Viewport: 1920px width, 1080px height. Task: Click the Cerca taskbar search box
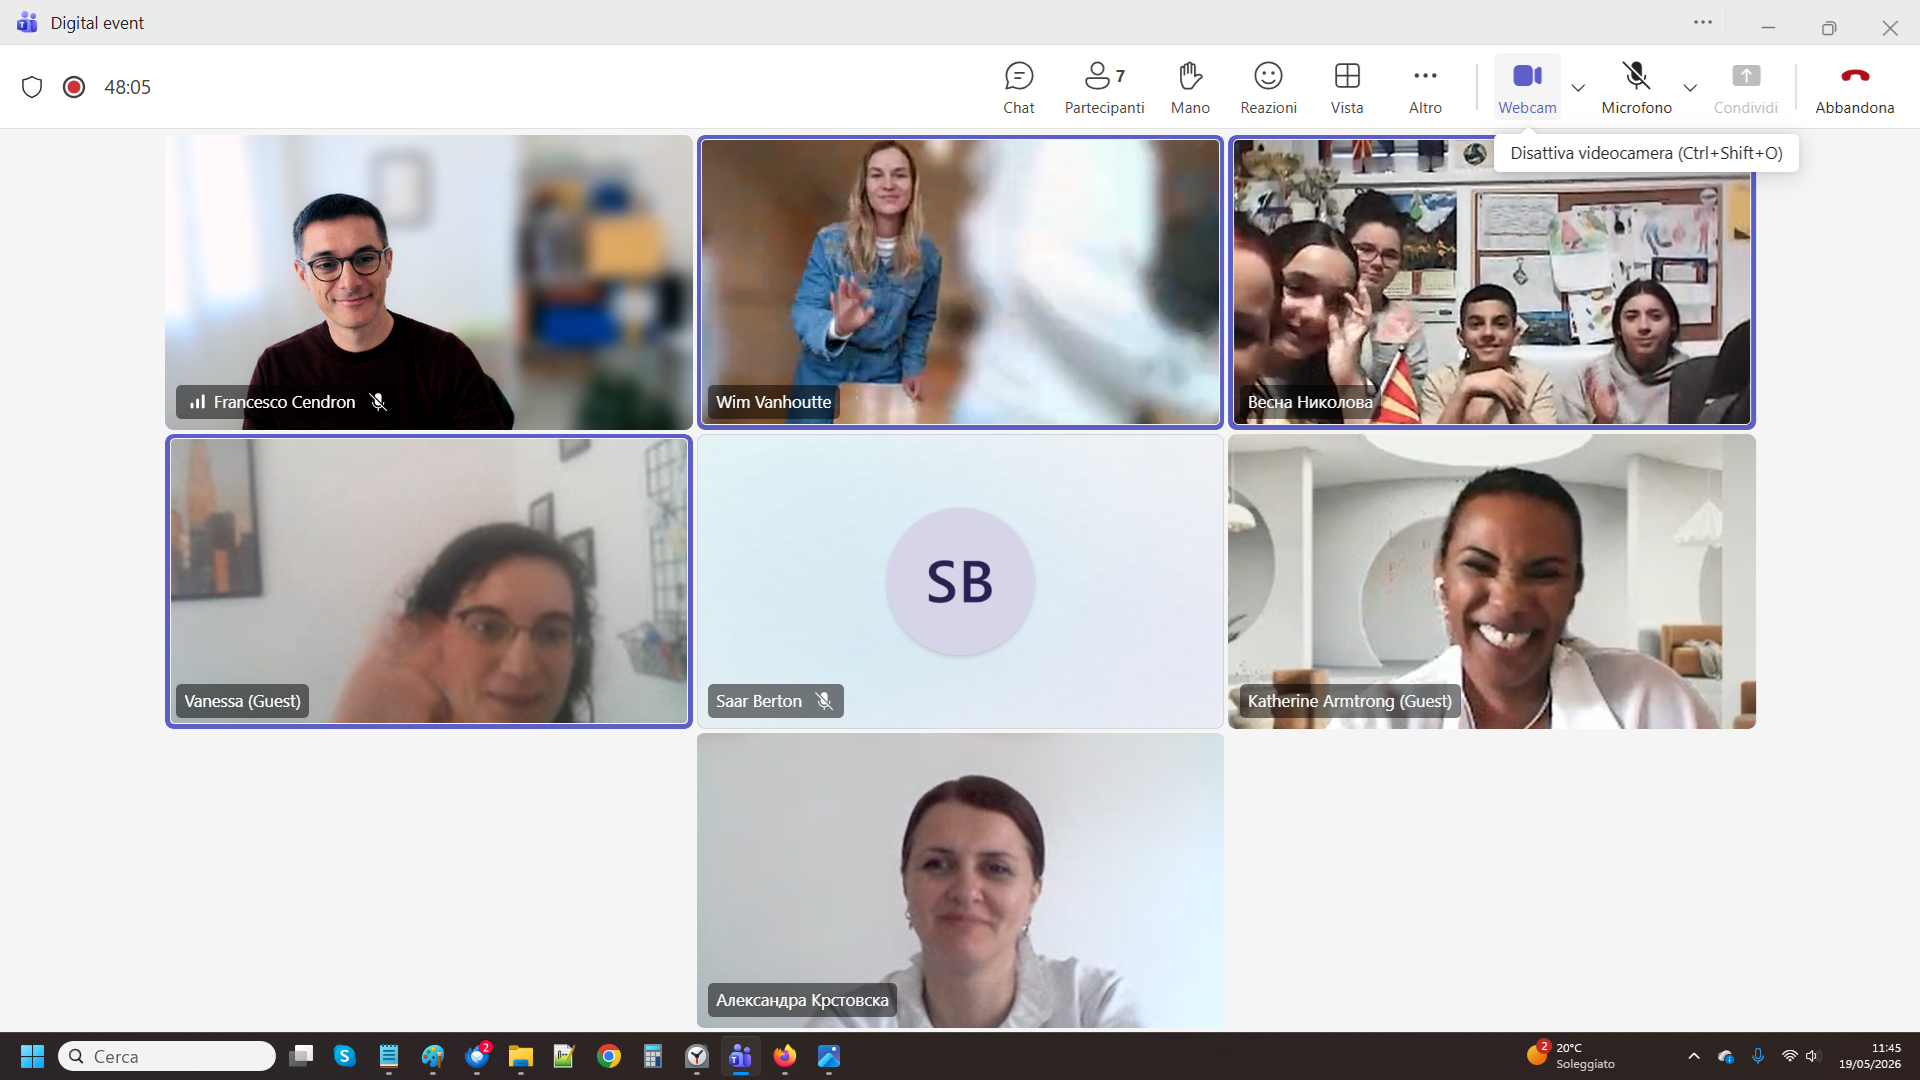coord(167,1056)
